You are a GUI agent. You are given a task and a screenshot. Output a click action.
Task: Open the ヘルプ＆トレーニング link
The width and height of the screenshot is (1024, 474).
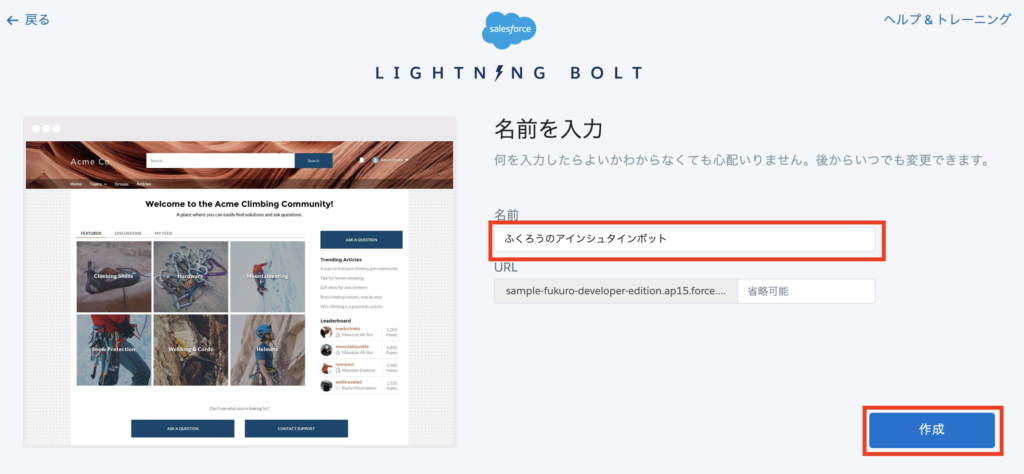(947, 20)
